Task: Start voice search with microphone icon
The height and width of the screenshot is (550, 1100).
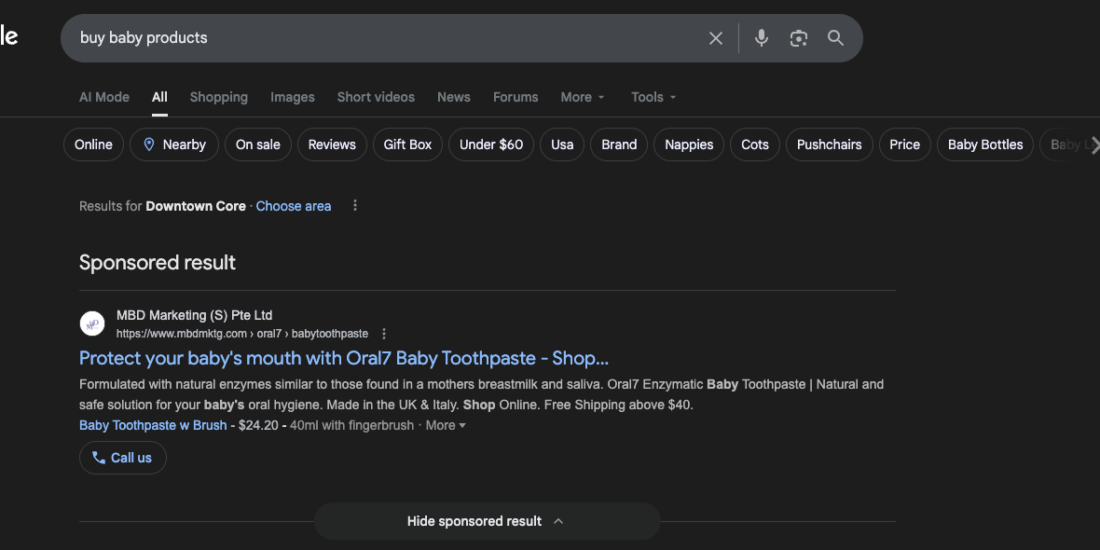Action: pos(761,38)
